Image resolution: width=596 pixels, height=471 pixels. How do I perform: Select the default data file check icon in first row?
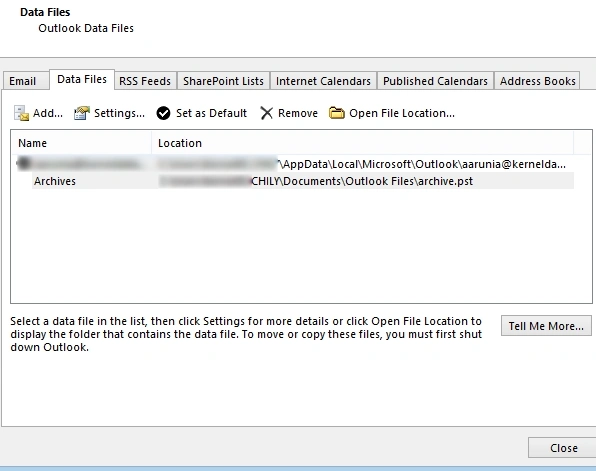point(24,163)
